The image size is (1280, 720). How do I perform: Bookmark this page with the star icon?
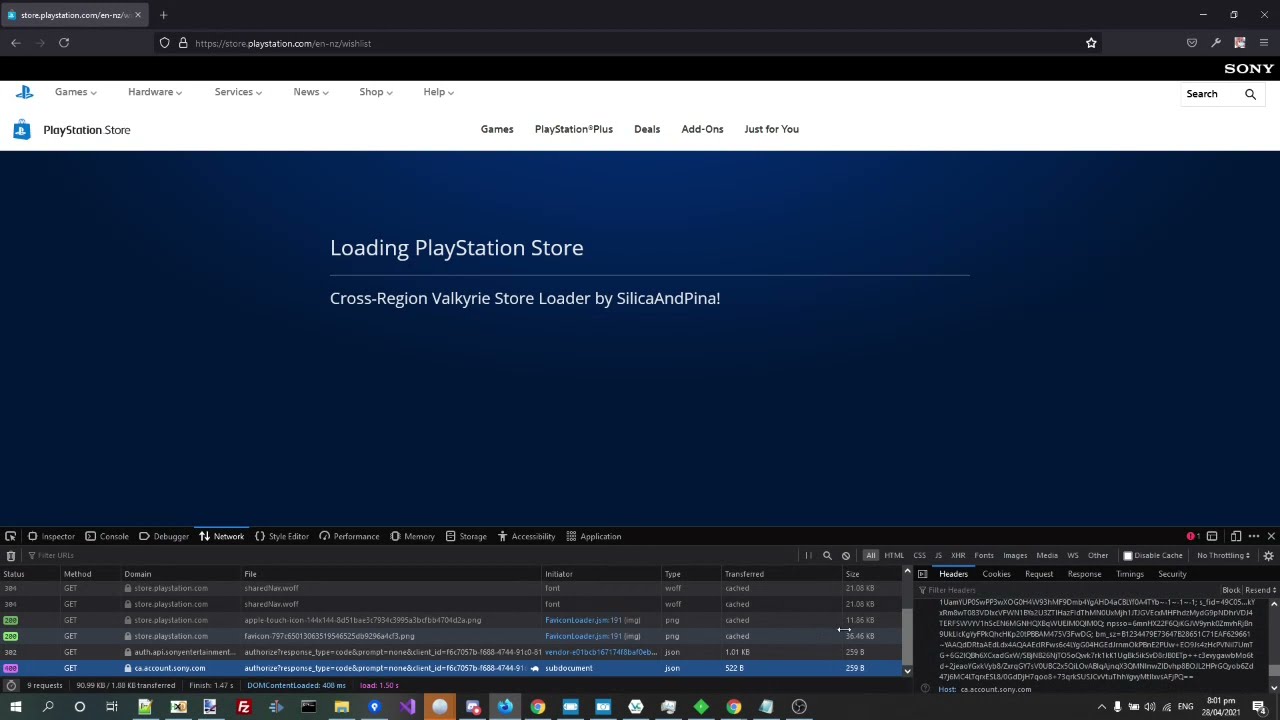click(1091, 43)
